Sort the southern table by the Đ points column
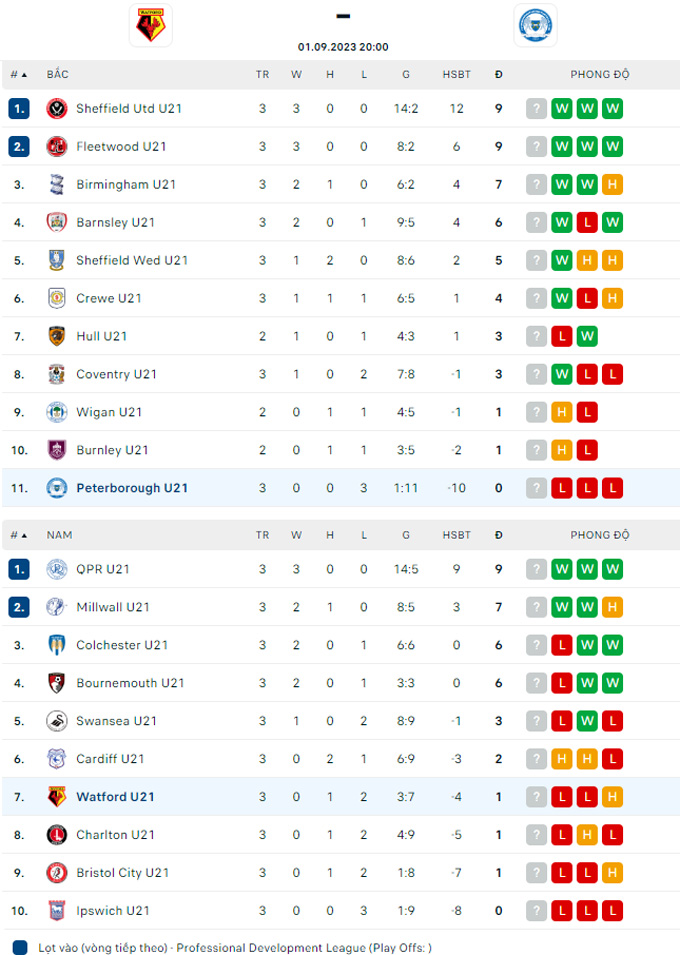The height and width of the screenshot is (955, 680). [498, 535]
